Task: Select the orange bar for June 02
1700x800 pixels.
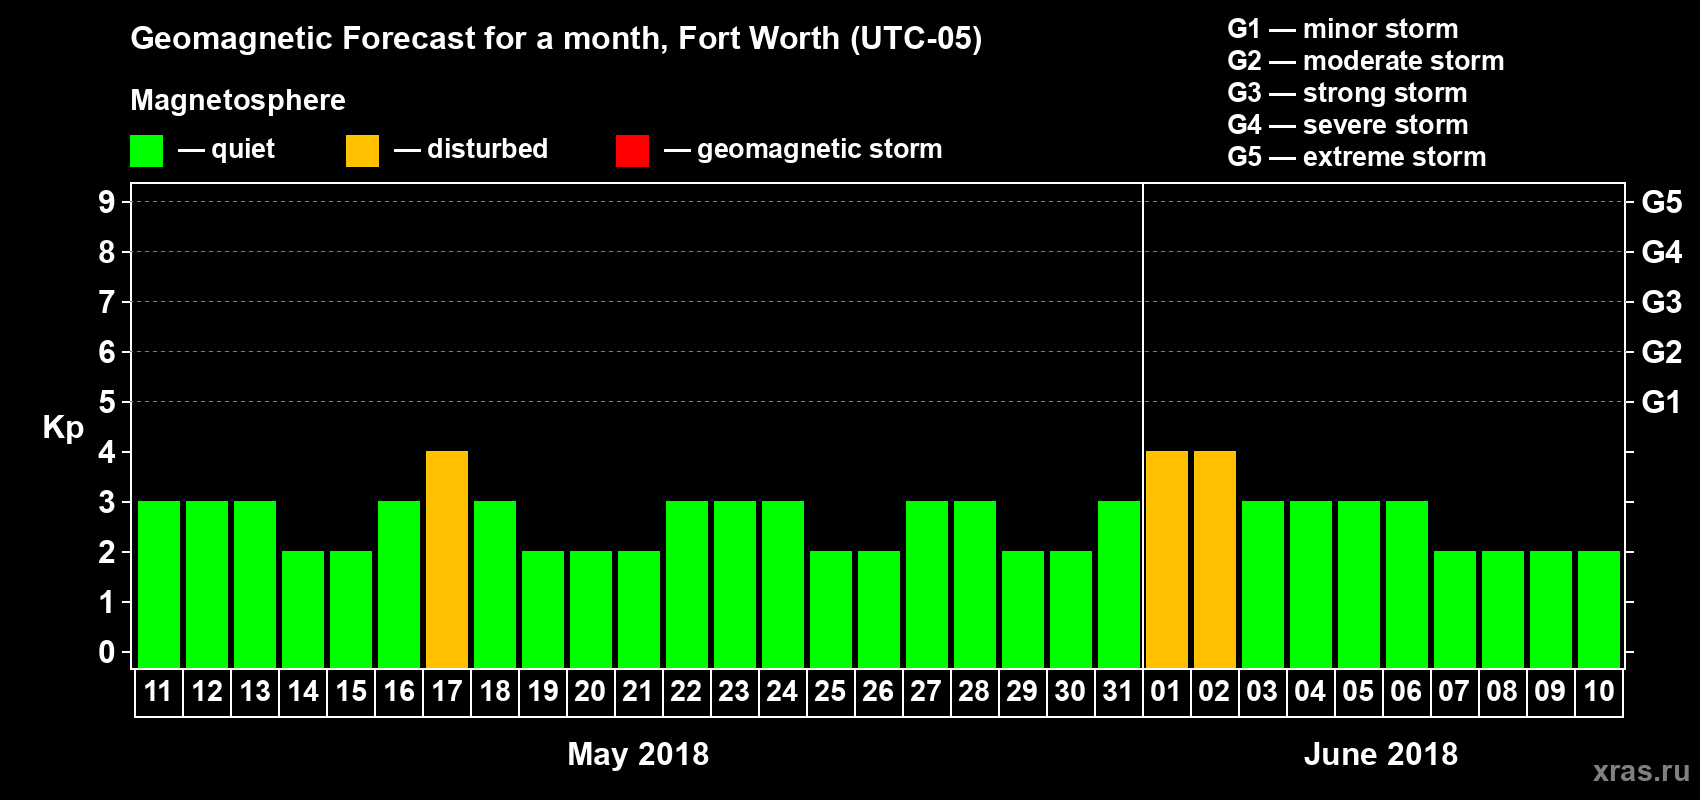Action: pos(1215,559)
